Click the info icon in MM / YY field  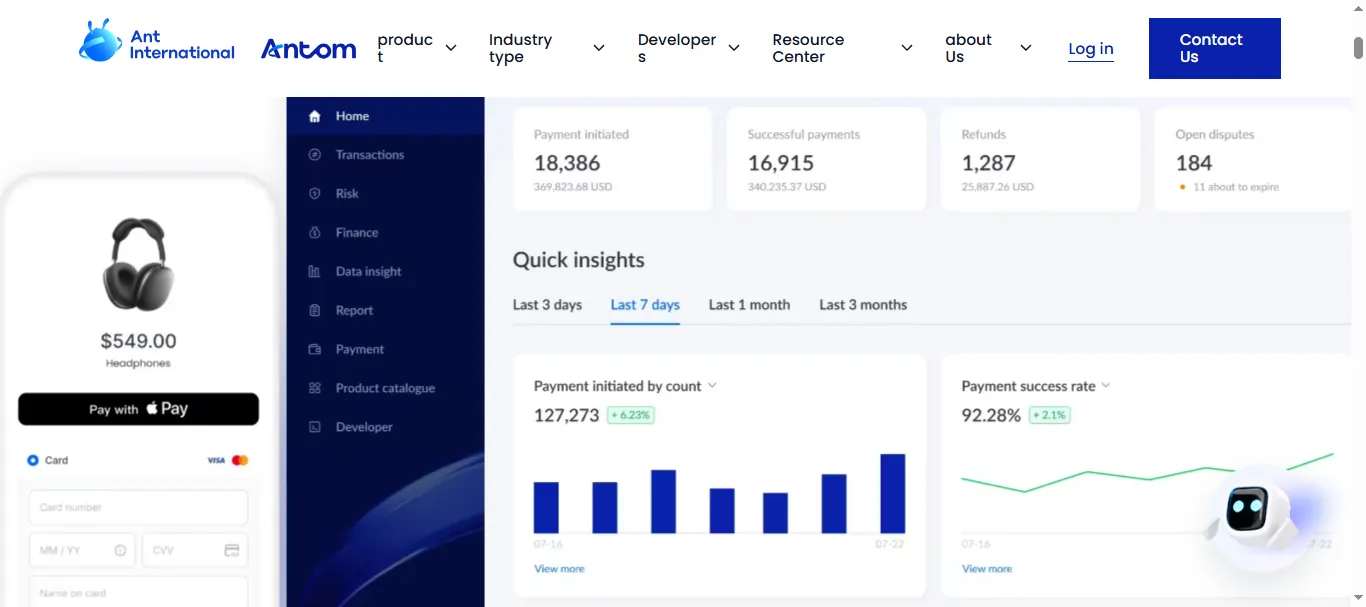tap(120, 550)
